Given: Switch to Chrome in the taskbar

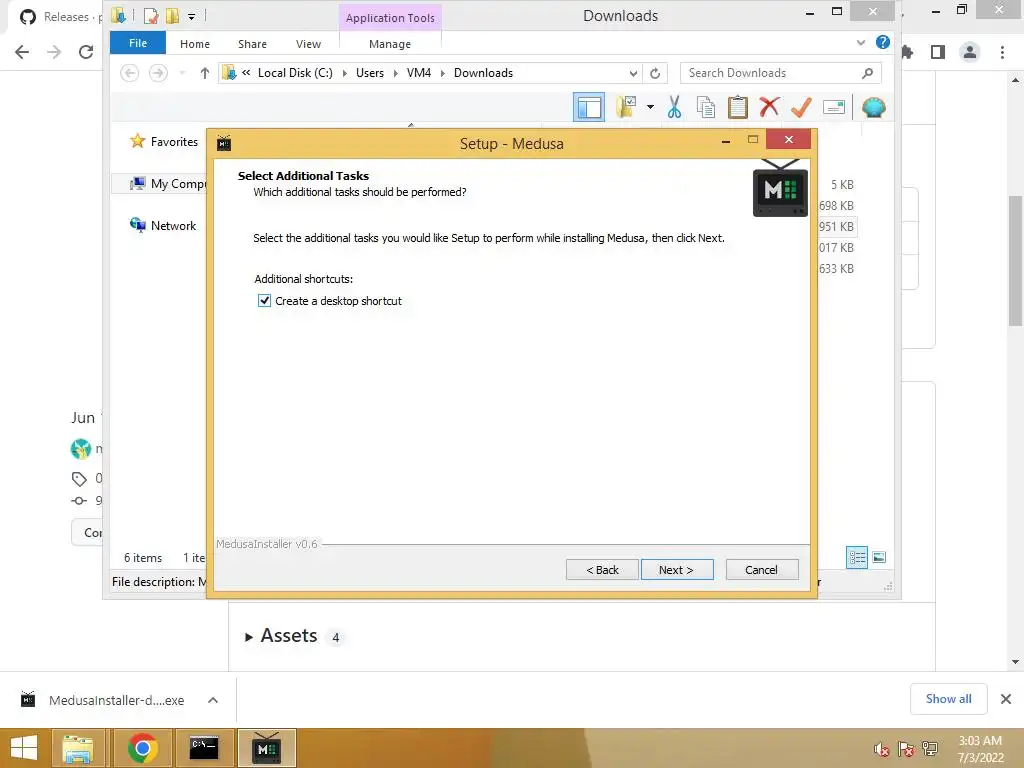Looking at the screenshot, I should click(x=142, y=748).
